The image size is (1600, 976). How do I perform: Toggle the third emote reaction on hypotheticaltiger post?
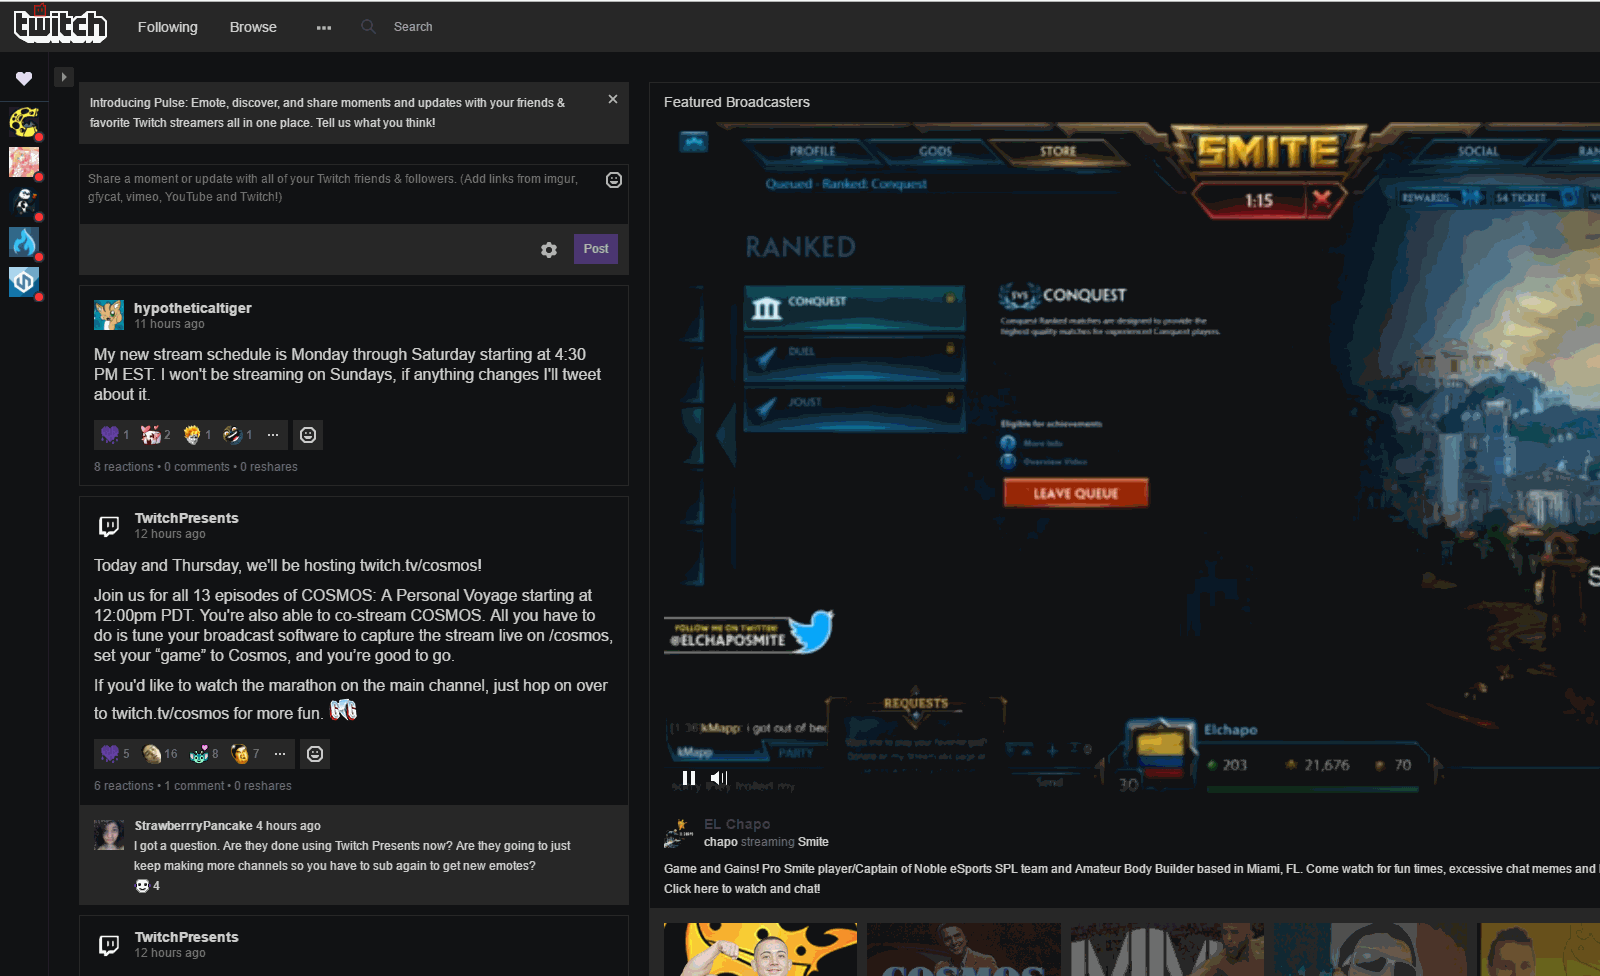pyautogui.click(x=197, y=435)
